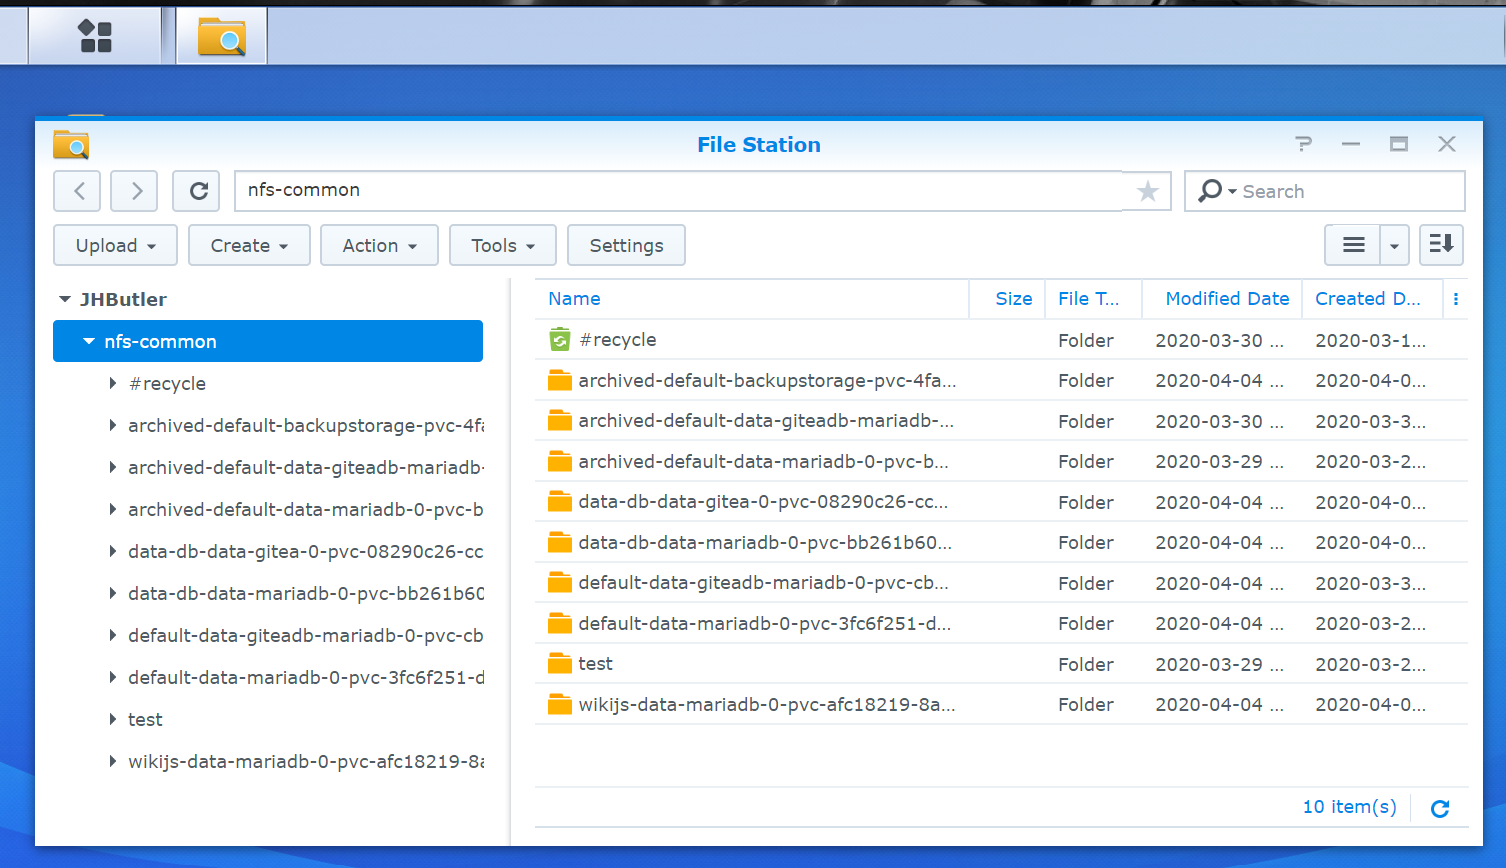Open the Upload dropdown menu
This screenshot has height=868, width=1506.
pyautogui.click(x=115, y=245)
